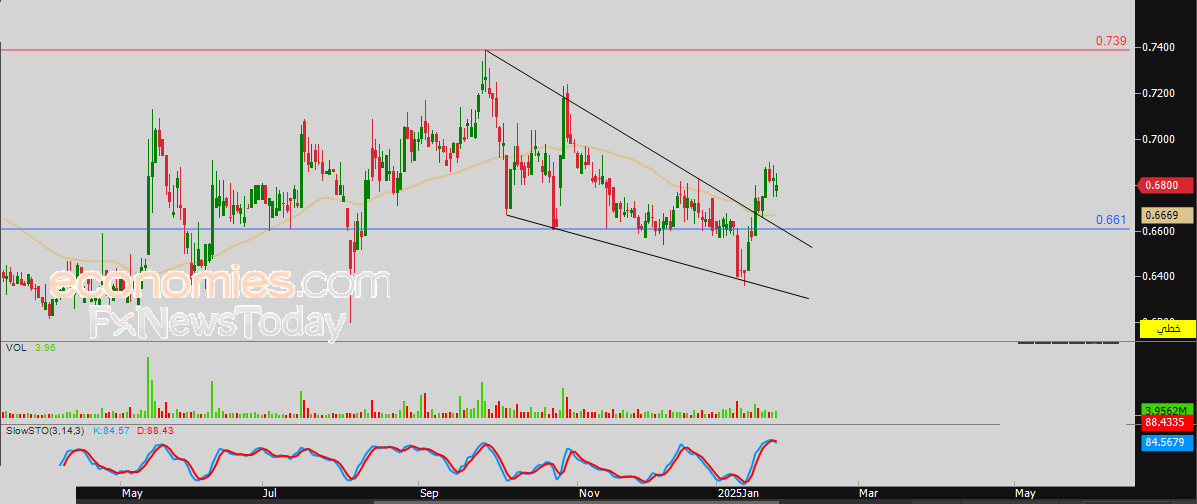Image resolution: width=1197 pixels, height=504 pixels.
Task: Click the Jul date axis label
Action: (x=268, y=493)
